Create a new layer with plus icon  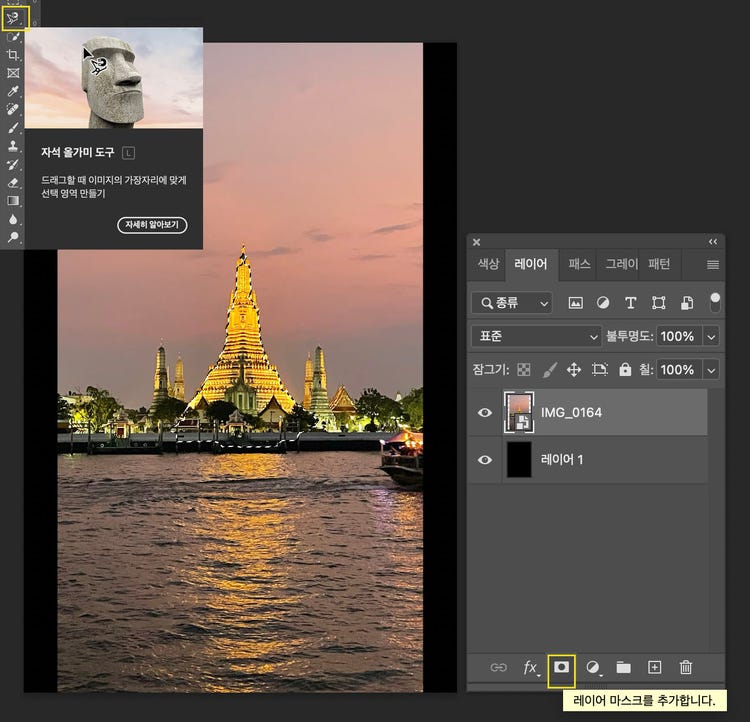(x=655, y=667)
